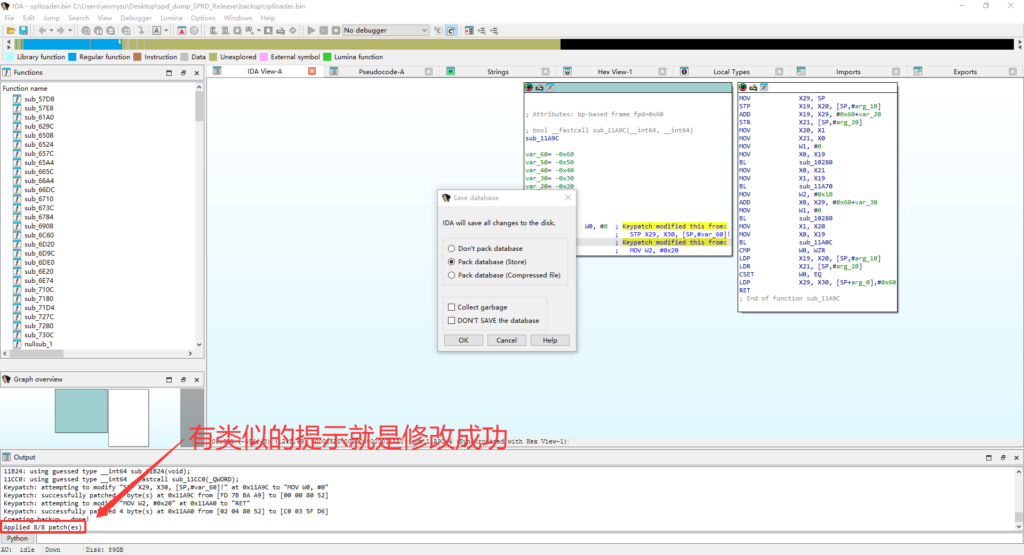The width and height of the screenshot is (1024, 555).
Task: Click the Exports tab icon
Action: [918, 71]
